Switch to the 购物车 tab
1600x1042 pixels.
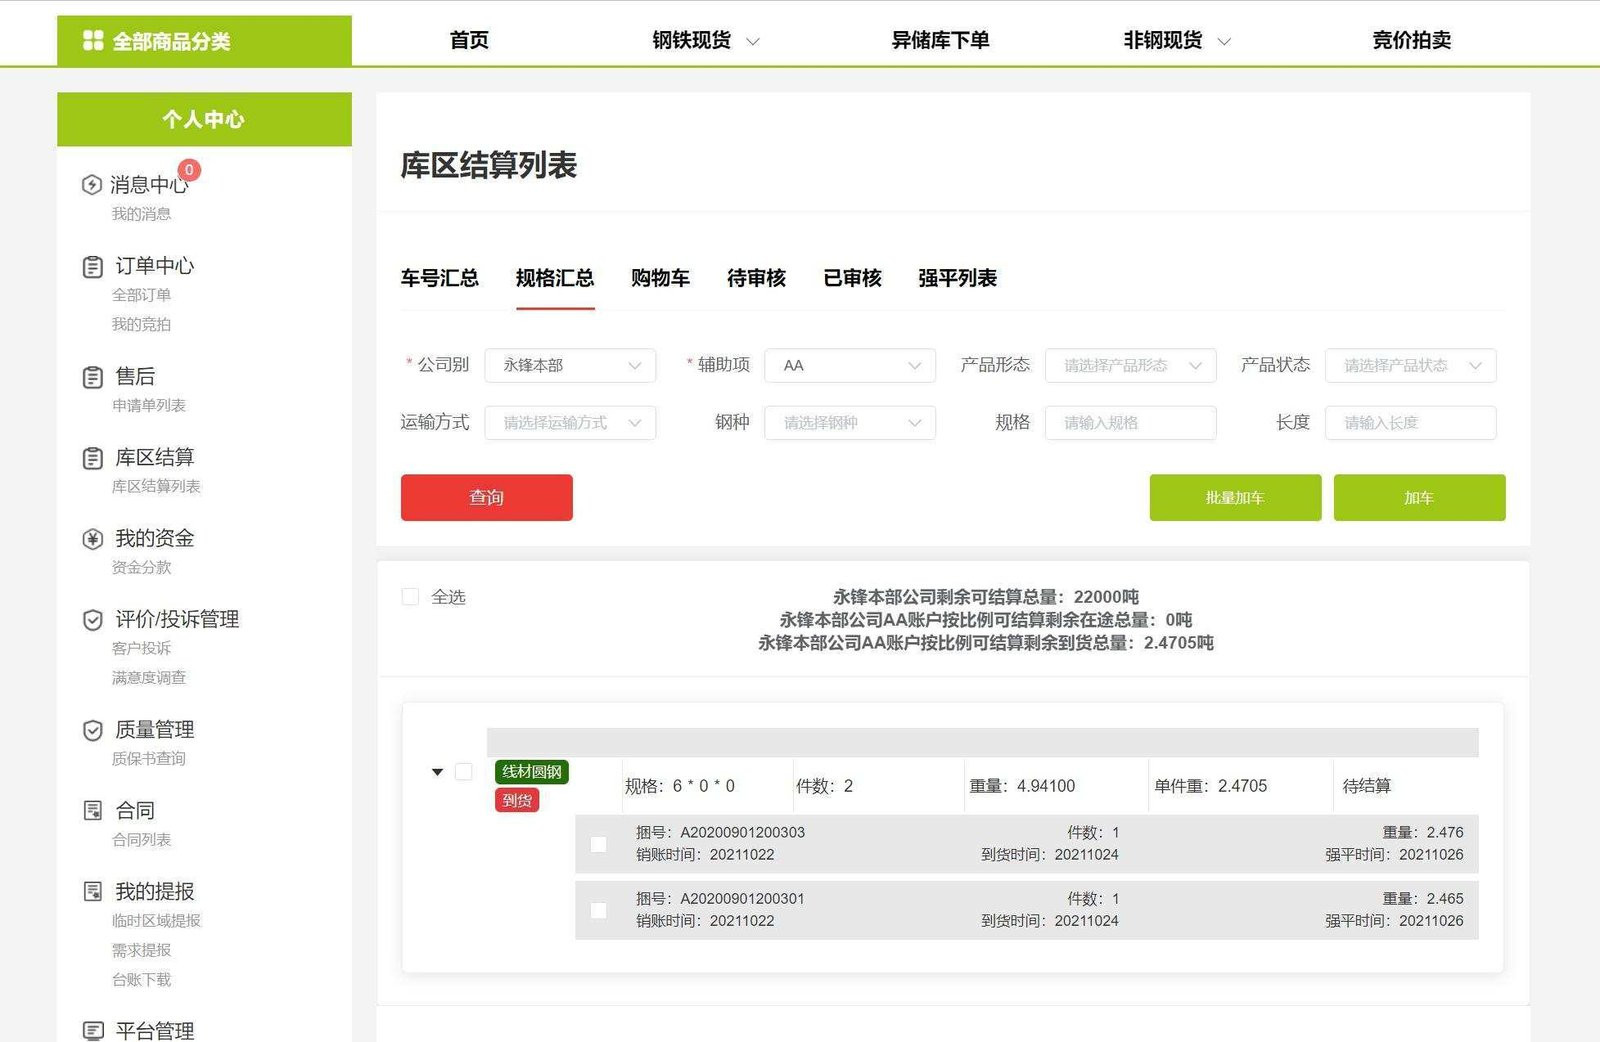tap(660, 278)
